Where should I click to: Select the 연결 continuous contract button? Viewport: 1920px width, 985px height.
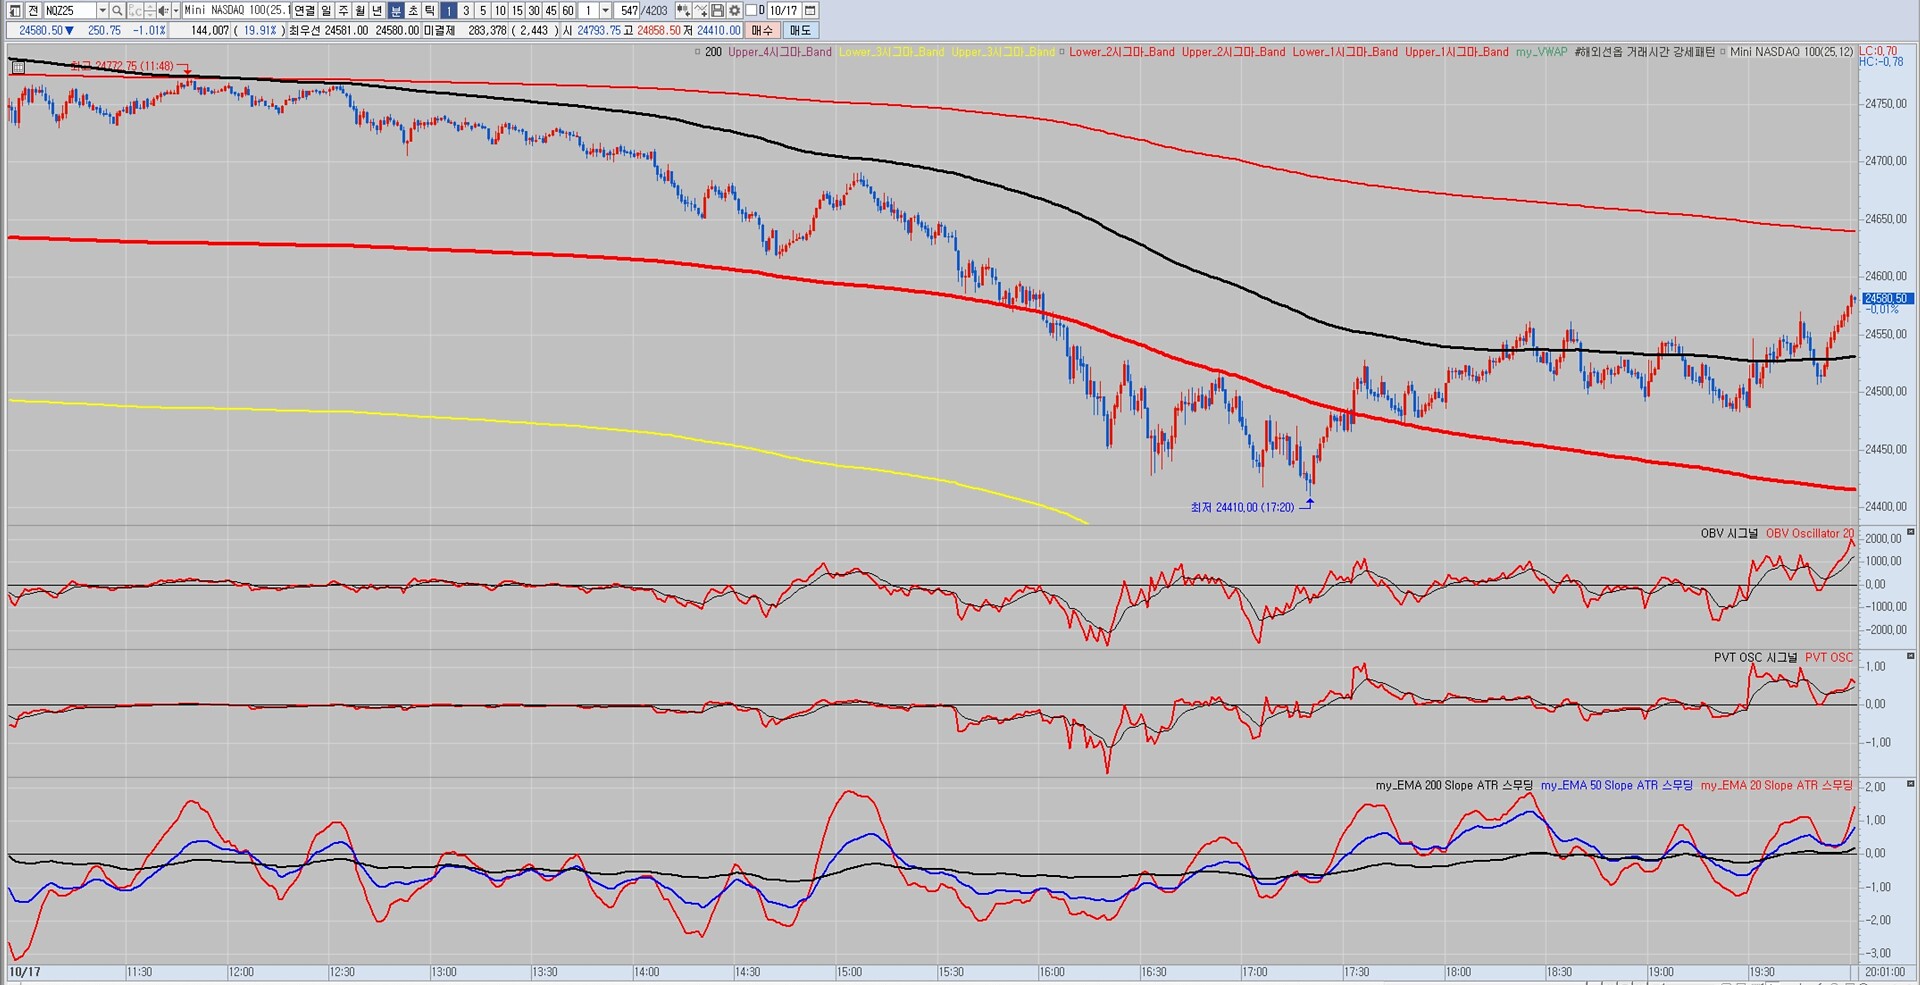304,10
